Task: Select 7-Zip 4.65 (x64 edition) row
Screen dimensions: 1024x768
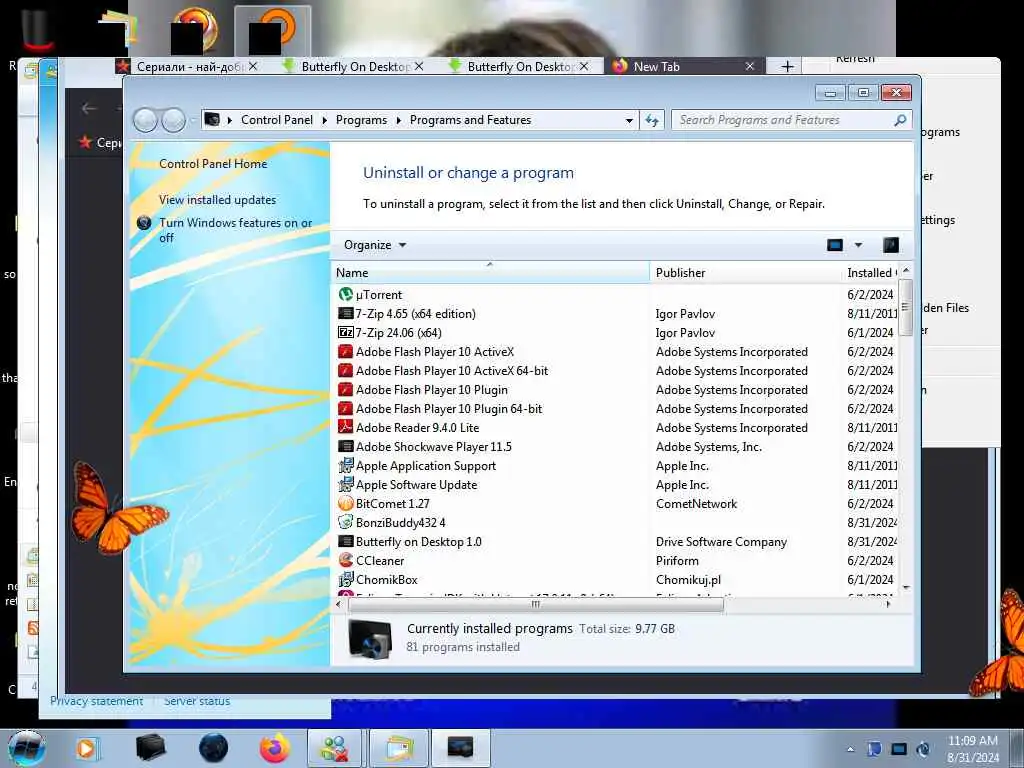Action: pyautogui.click(x=615, y=313)
